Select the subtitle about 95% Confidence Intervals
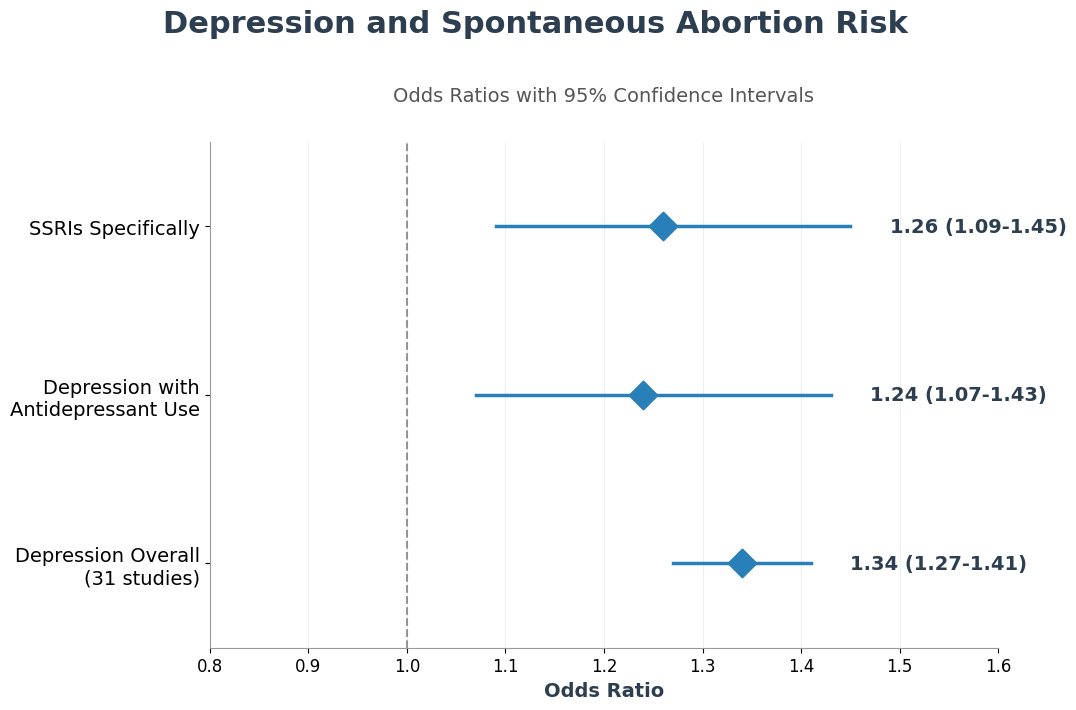 pyautogui.click(x=603, y=96)
